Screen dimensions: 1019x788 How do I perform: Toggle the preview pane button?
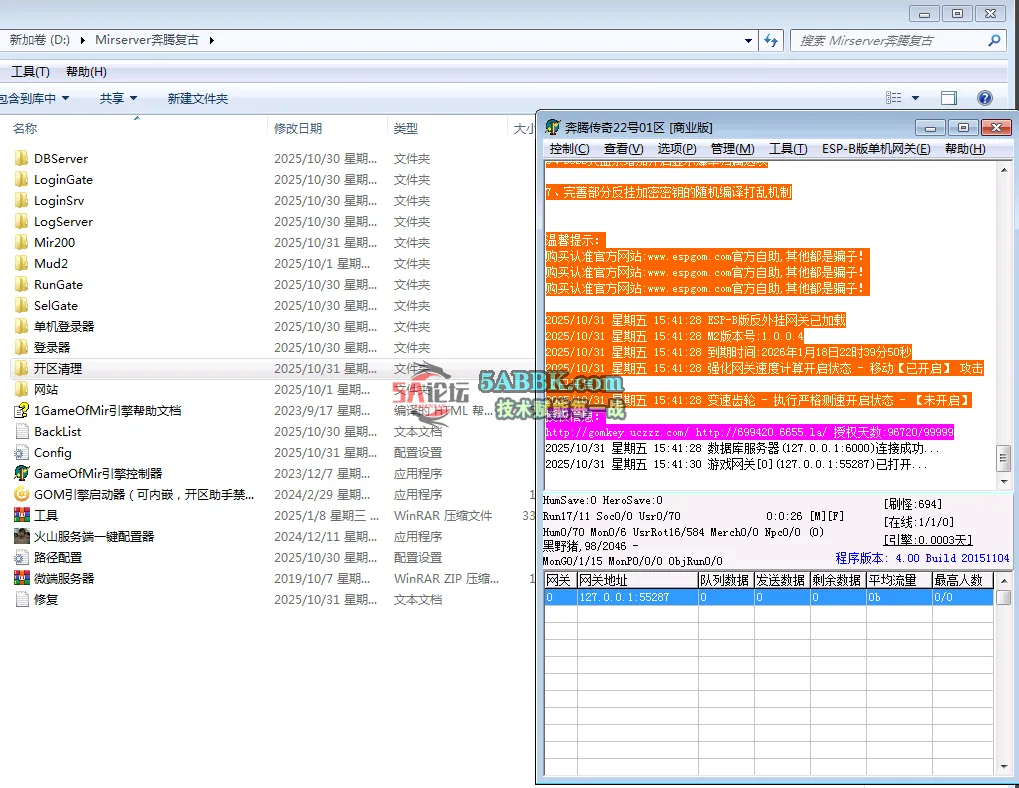click(949, 98)
